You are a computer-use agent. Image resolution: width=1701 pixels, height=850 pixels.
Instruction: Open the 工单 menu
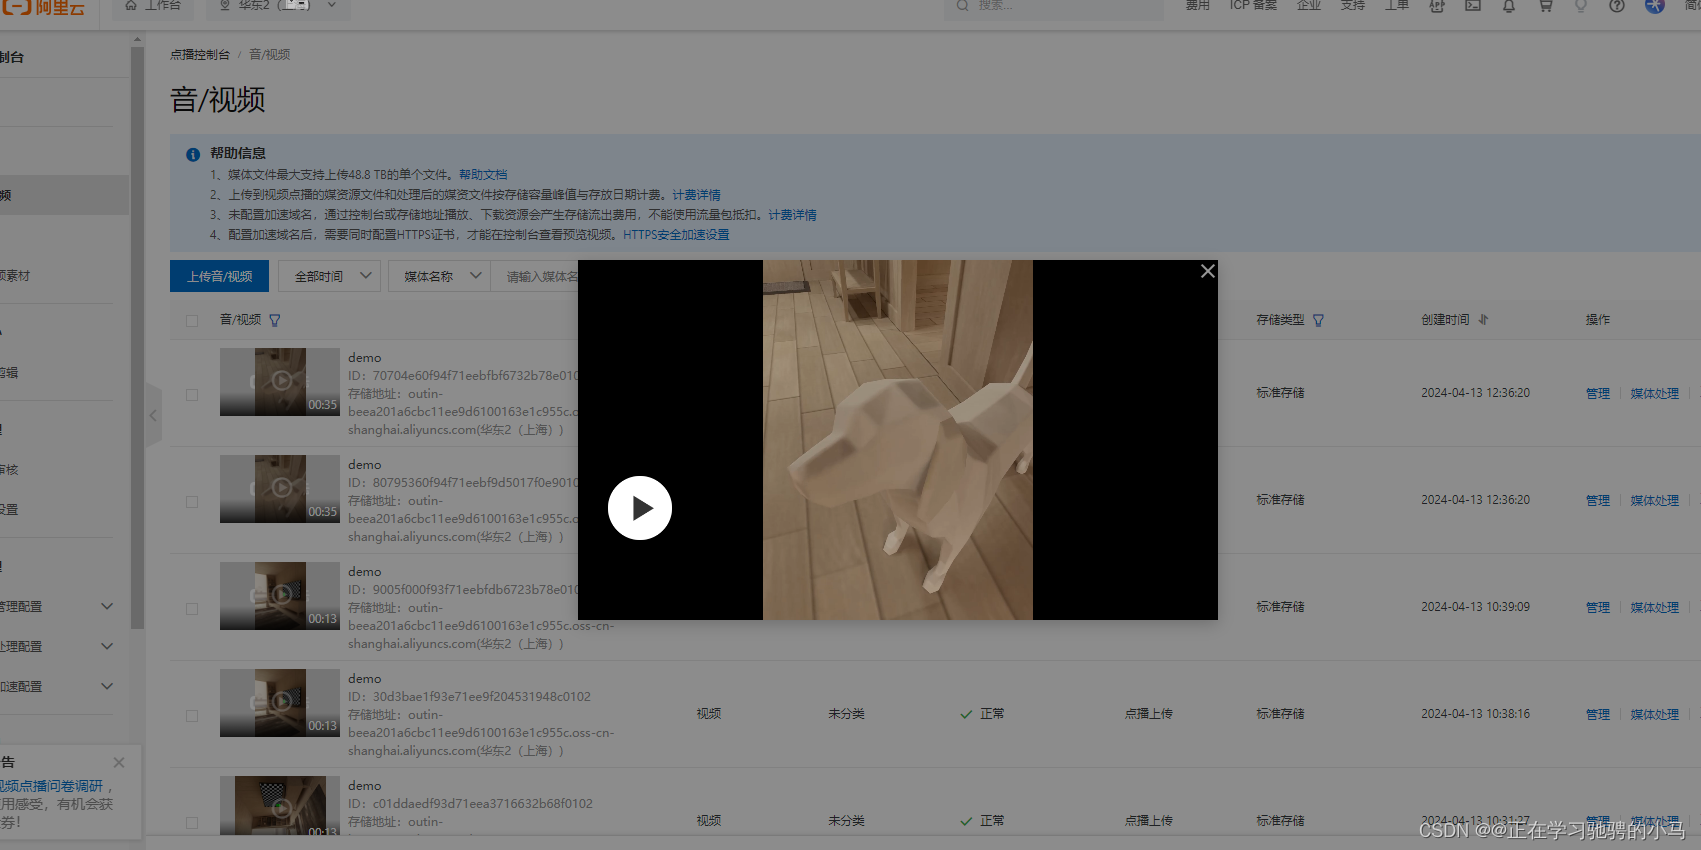click(1396, 5)
